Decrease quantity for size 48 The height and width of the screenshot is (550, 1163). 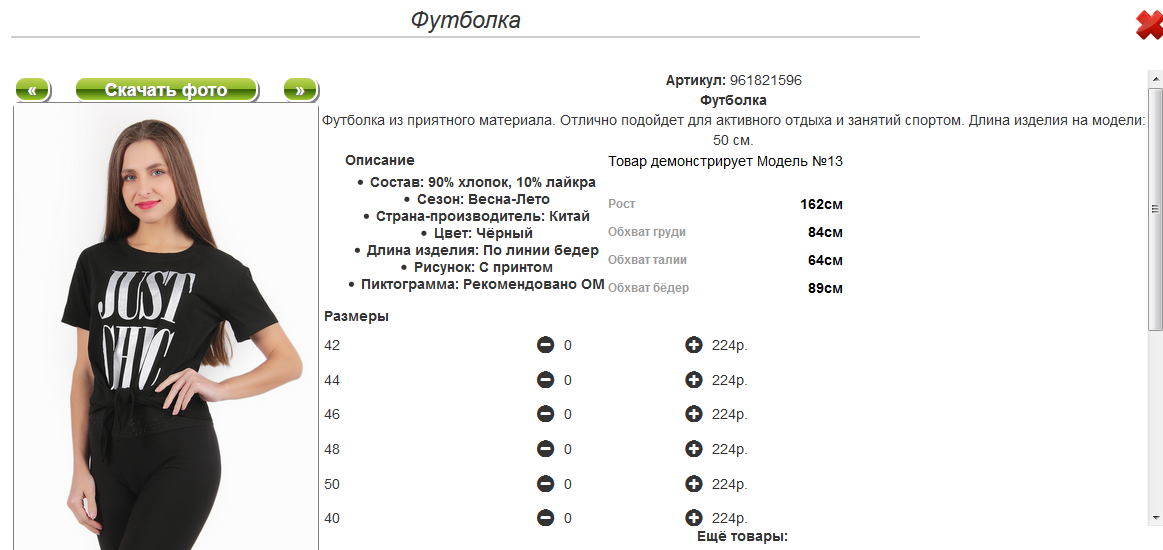click(x=545, y=448)
